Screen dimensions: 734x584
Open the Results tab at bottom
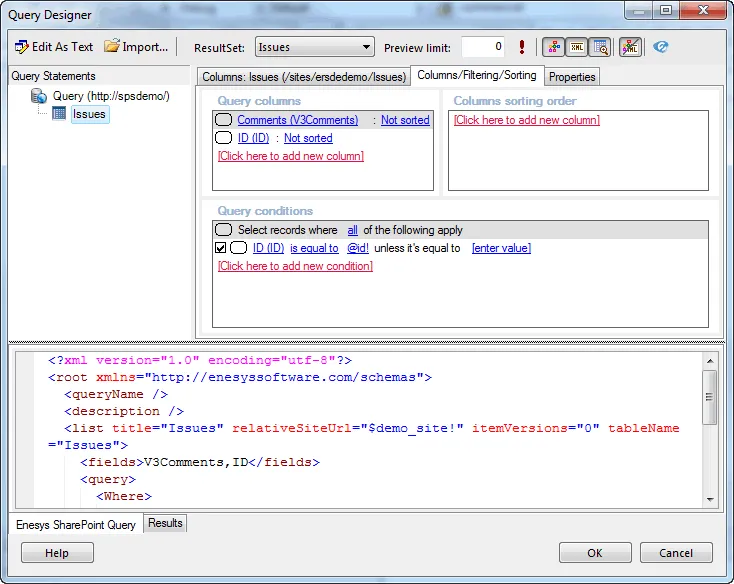tap(166, 523)
